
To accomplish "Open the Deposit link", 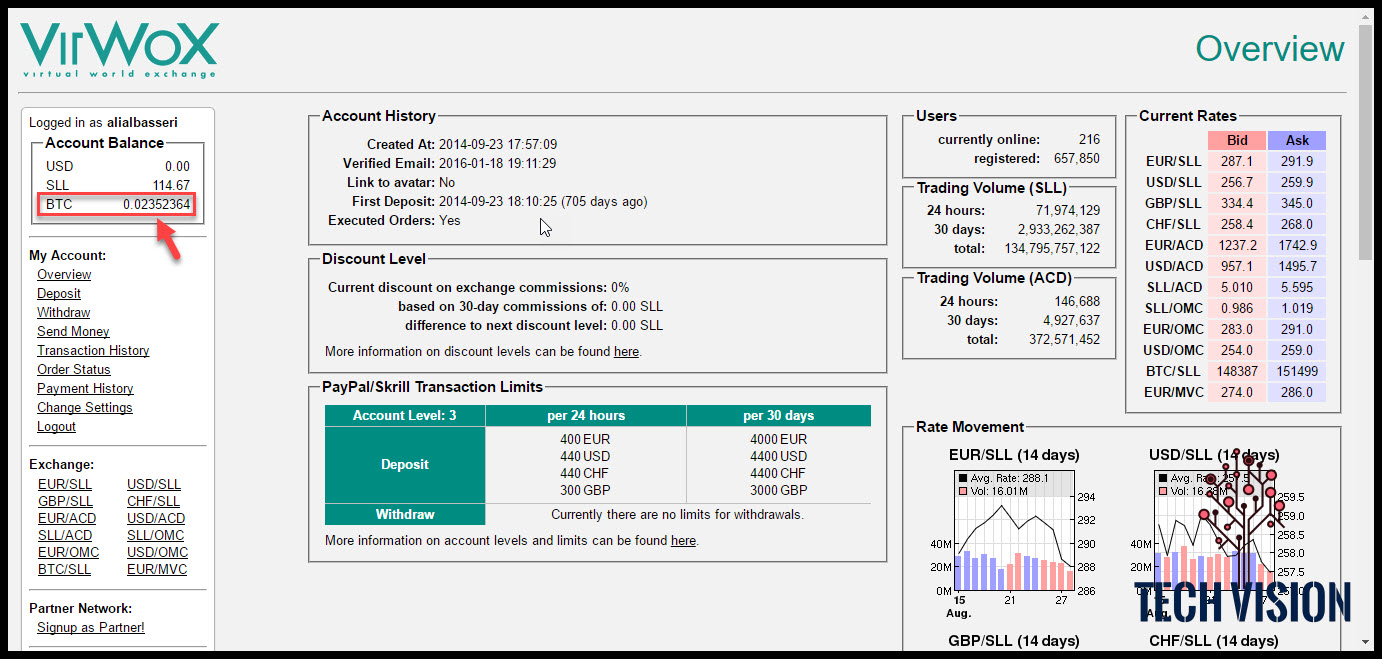I will tap(59, 293).
